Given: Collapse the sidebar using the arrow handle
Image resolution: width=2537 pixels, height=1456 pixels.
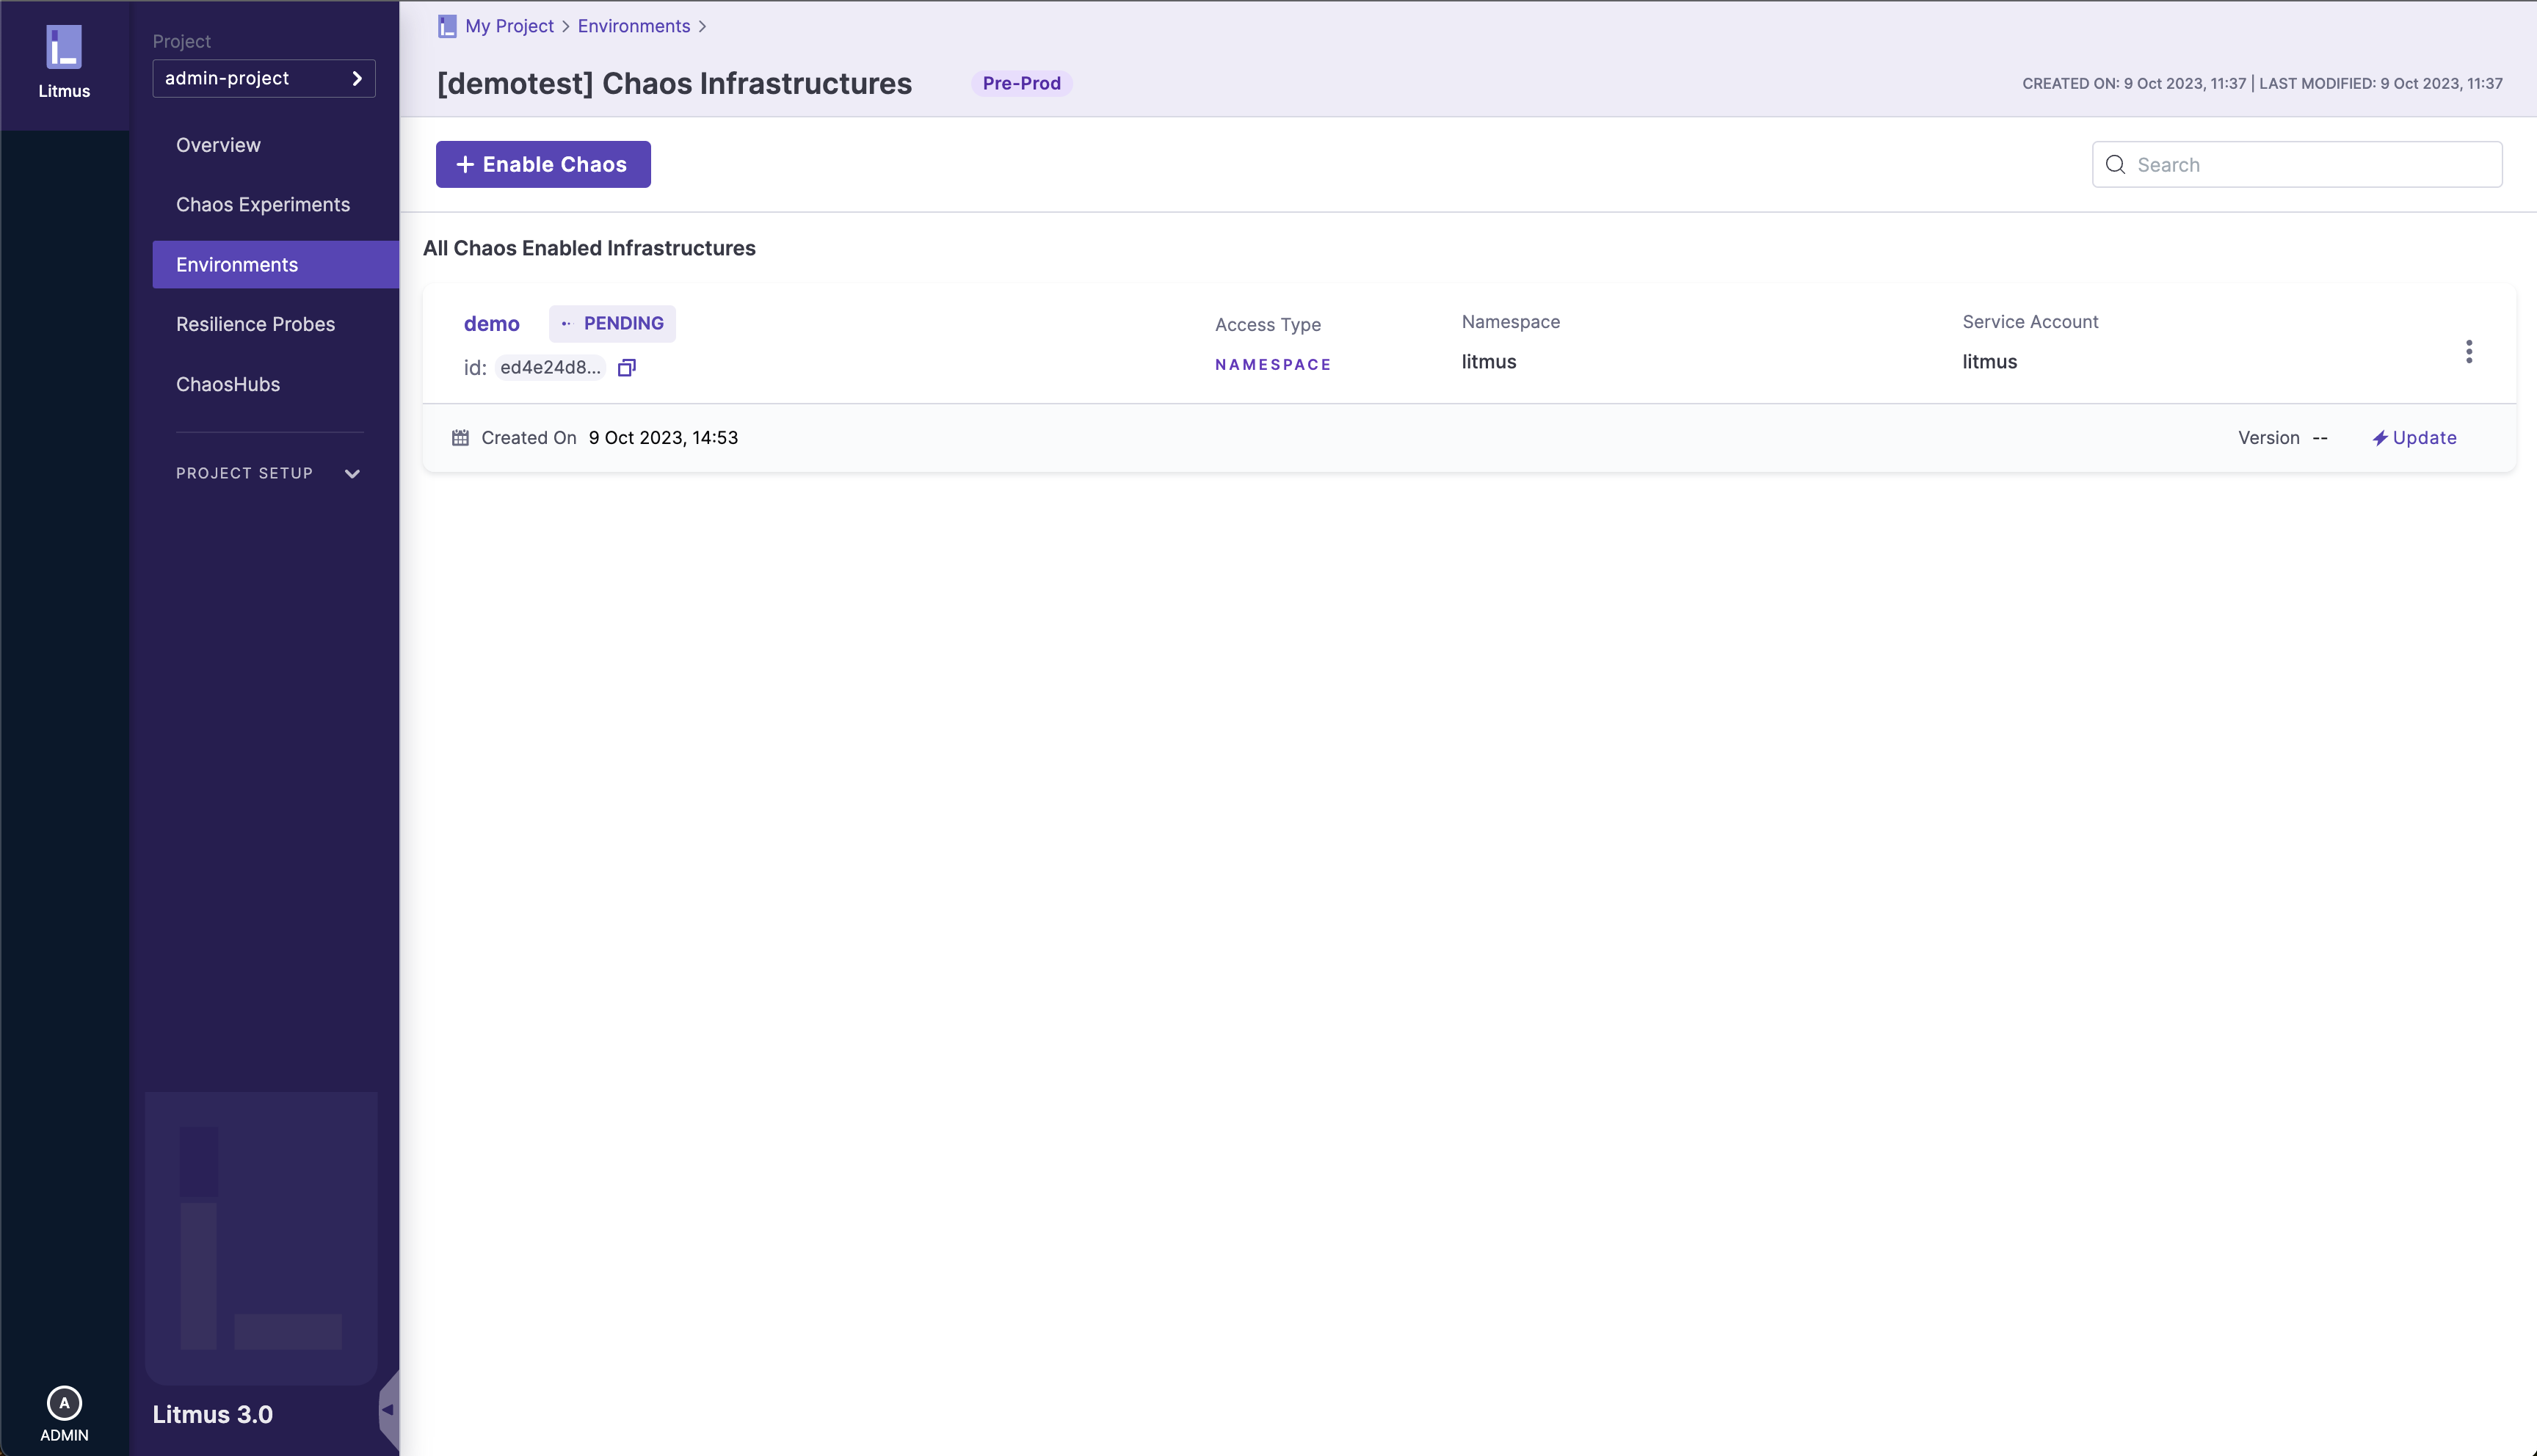Looking at the screenshot, I should pyautogui.click(x=388, y=1410).
